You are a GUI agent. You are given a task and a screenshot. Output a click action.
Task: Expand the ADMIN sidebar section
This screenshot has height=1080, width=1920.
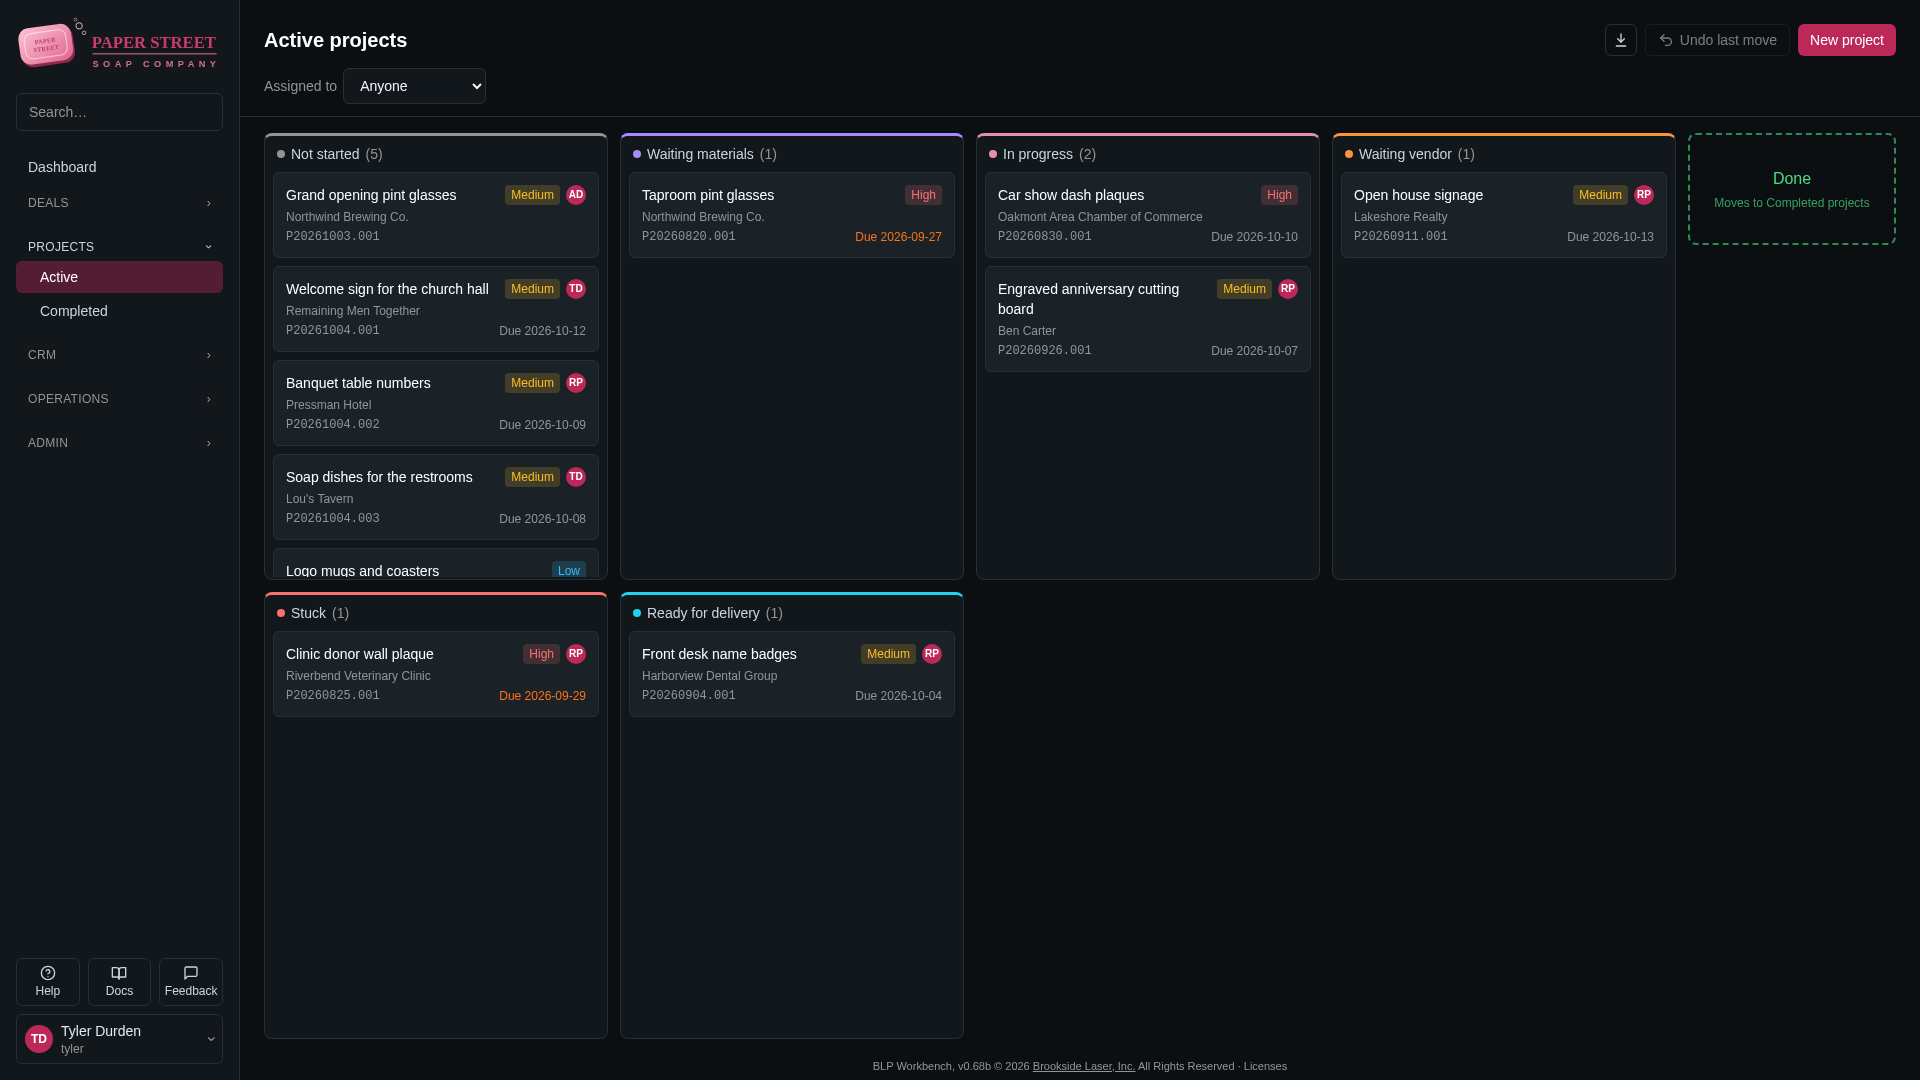click(119, 443)
